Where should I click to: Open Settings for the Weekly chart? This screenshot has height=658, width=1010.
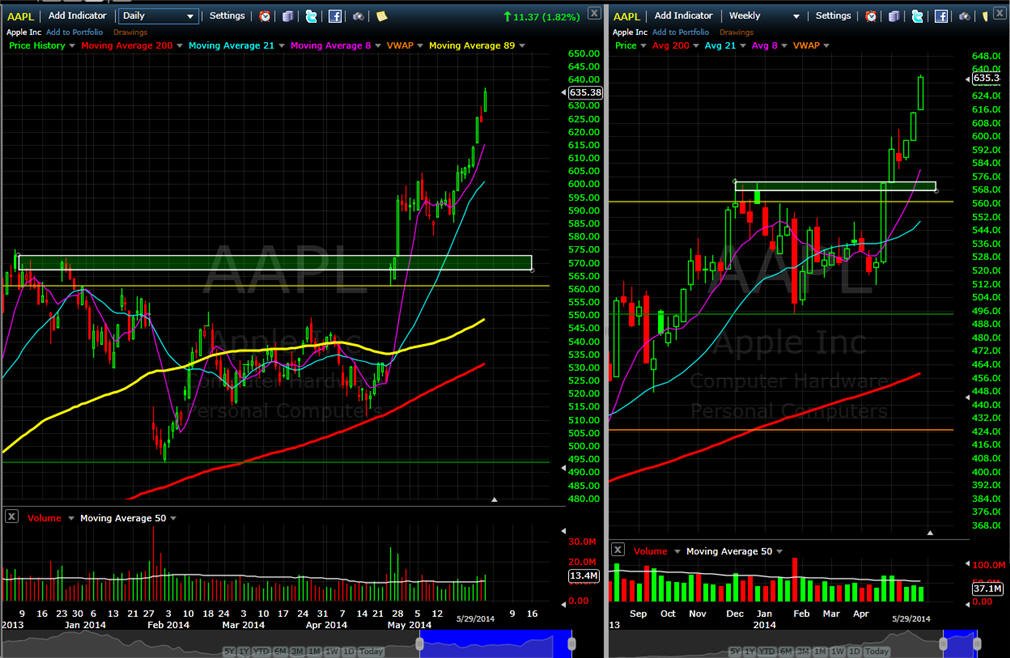tap(833, 15)
